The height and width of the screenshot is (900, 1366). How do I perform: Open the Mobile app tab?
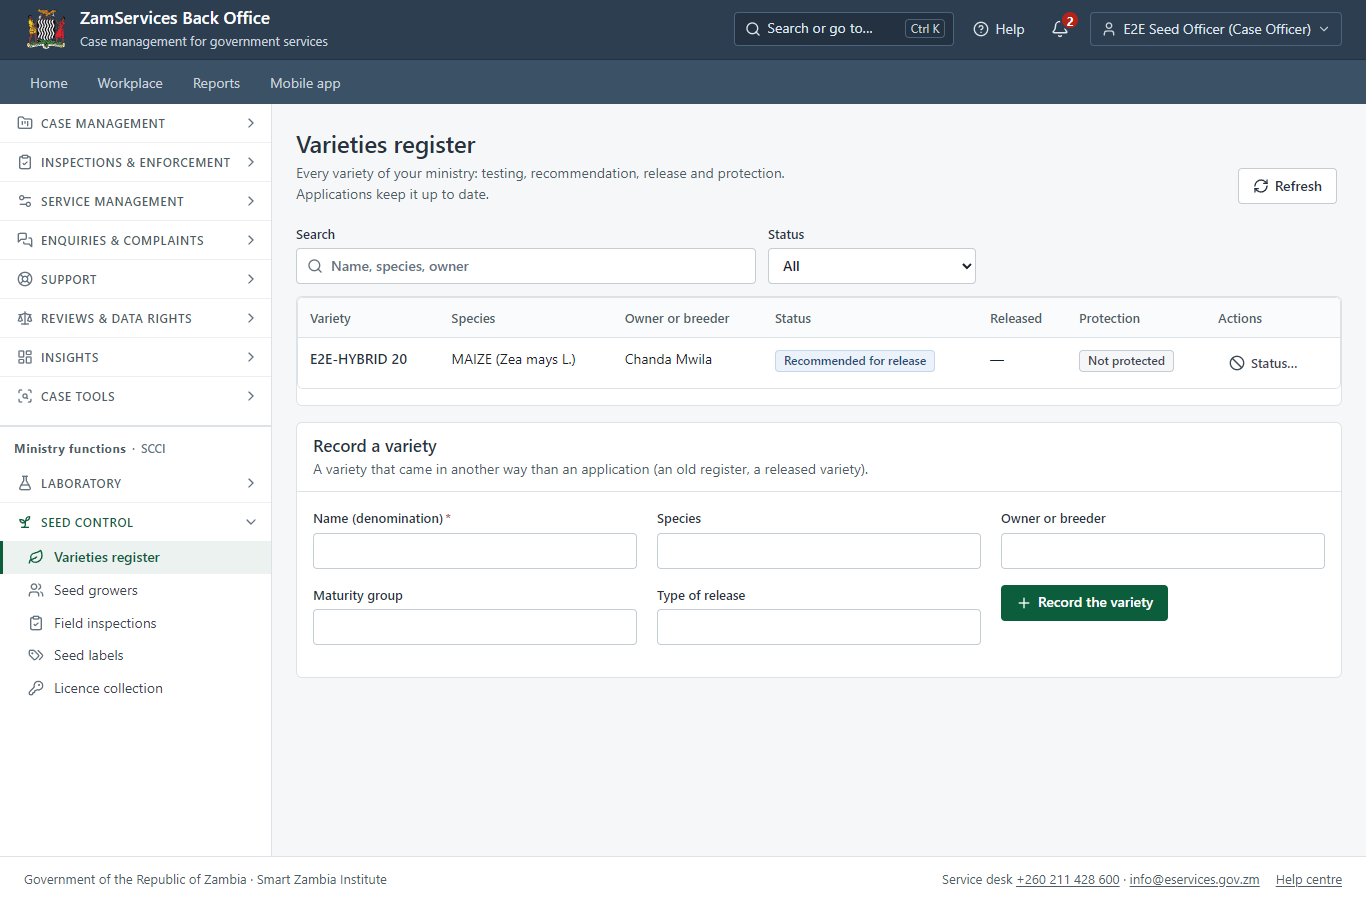point(305,83)
